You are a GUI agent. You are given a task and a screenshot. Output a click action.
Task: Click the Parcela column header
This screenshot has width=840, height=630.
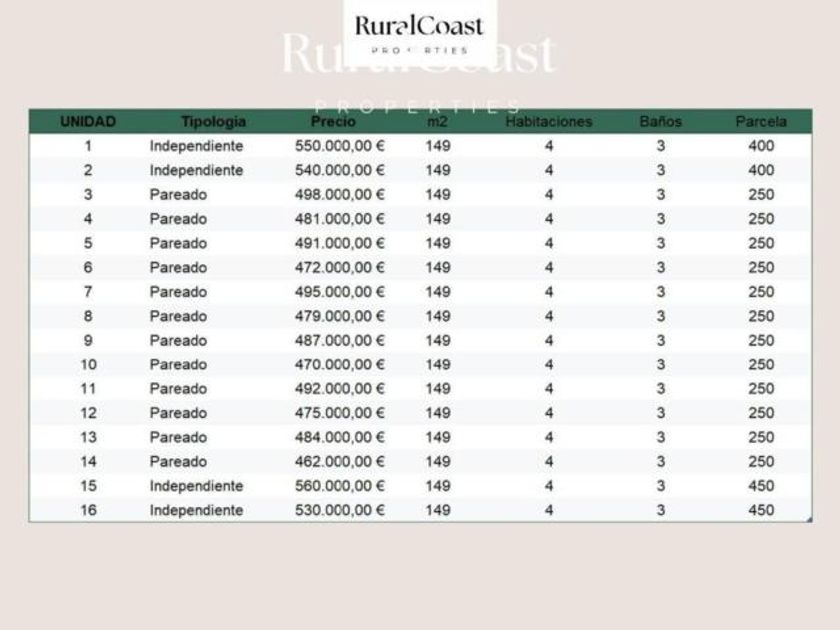761,122
